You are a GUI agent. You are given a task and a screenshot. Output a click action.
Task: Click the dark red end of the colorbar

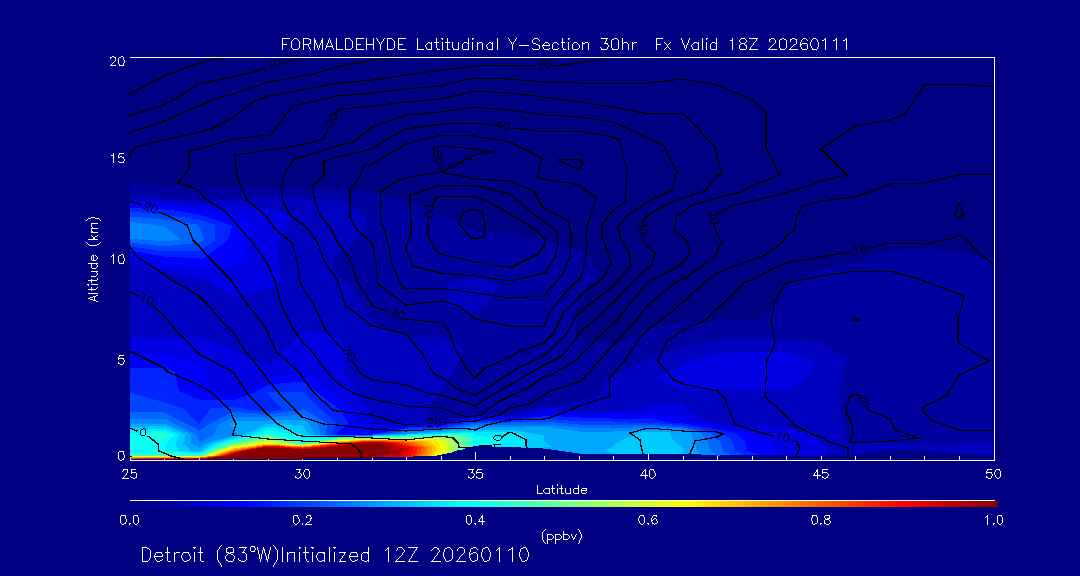[982, 504]
